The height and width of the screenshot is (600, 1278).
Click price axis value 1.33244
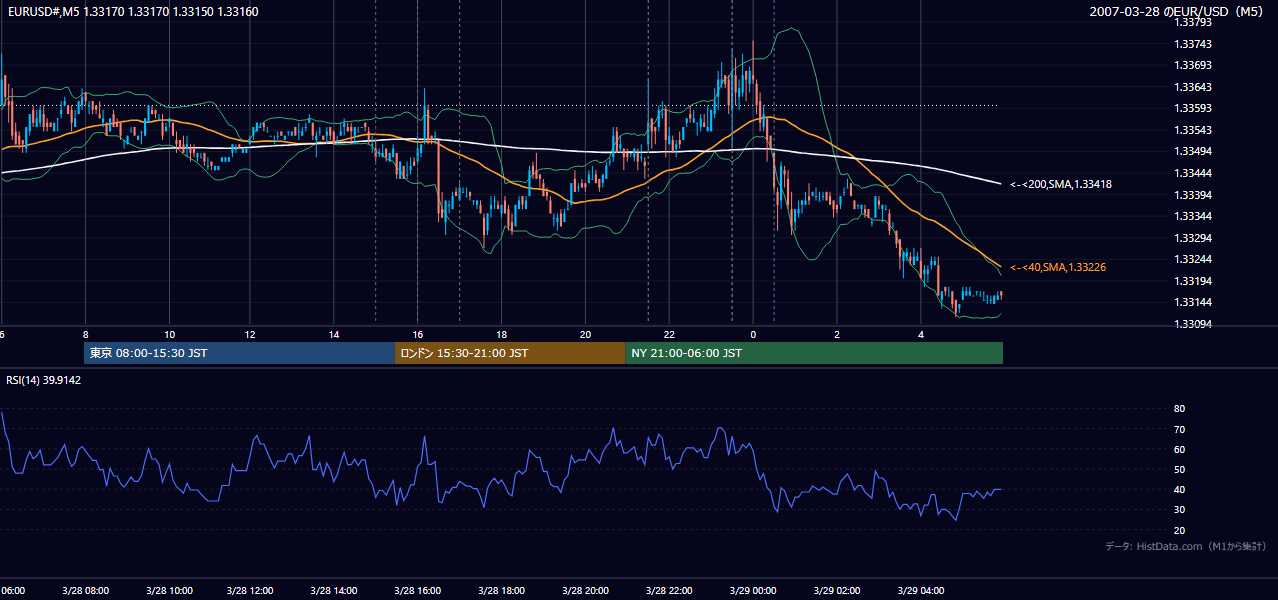[1192, 259]
